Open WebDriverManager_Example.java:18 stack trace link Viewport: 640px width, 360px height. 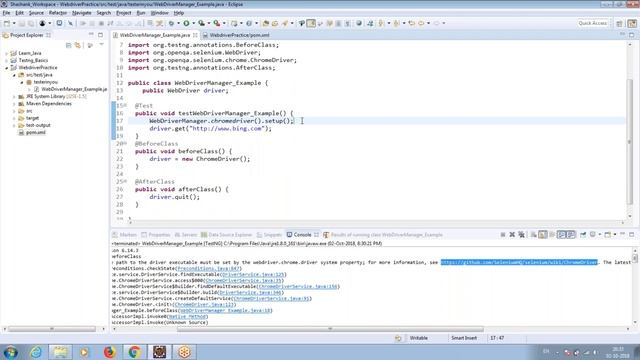[225, 311]
